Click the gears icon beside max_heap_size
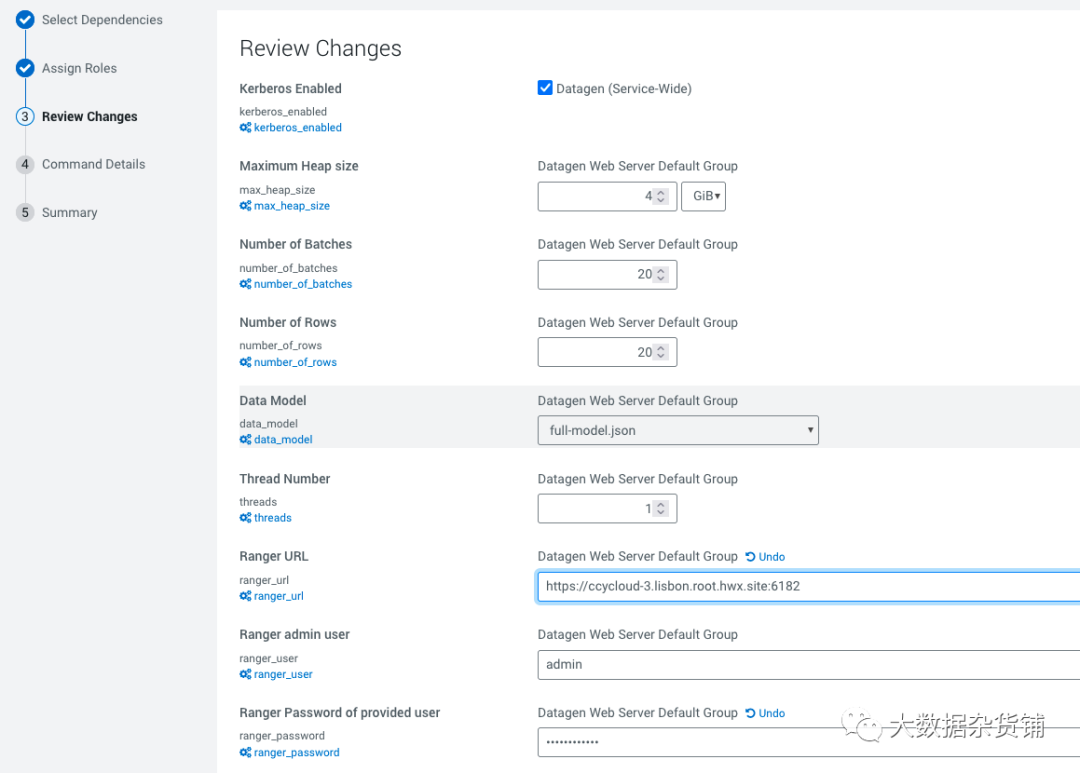This screenshot has width=1080, height=773. click(245, 206)
